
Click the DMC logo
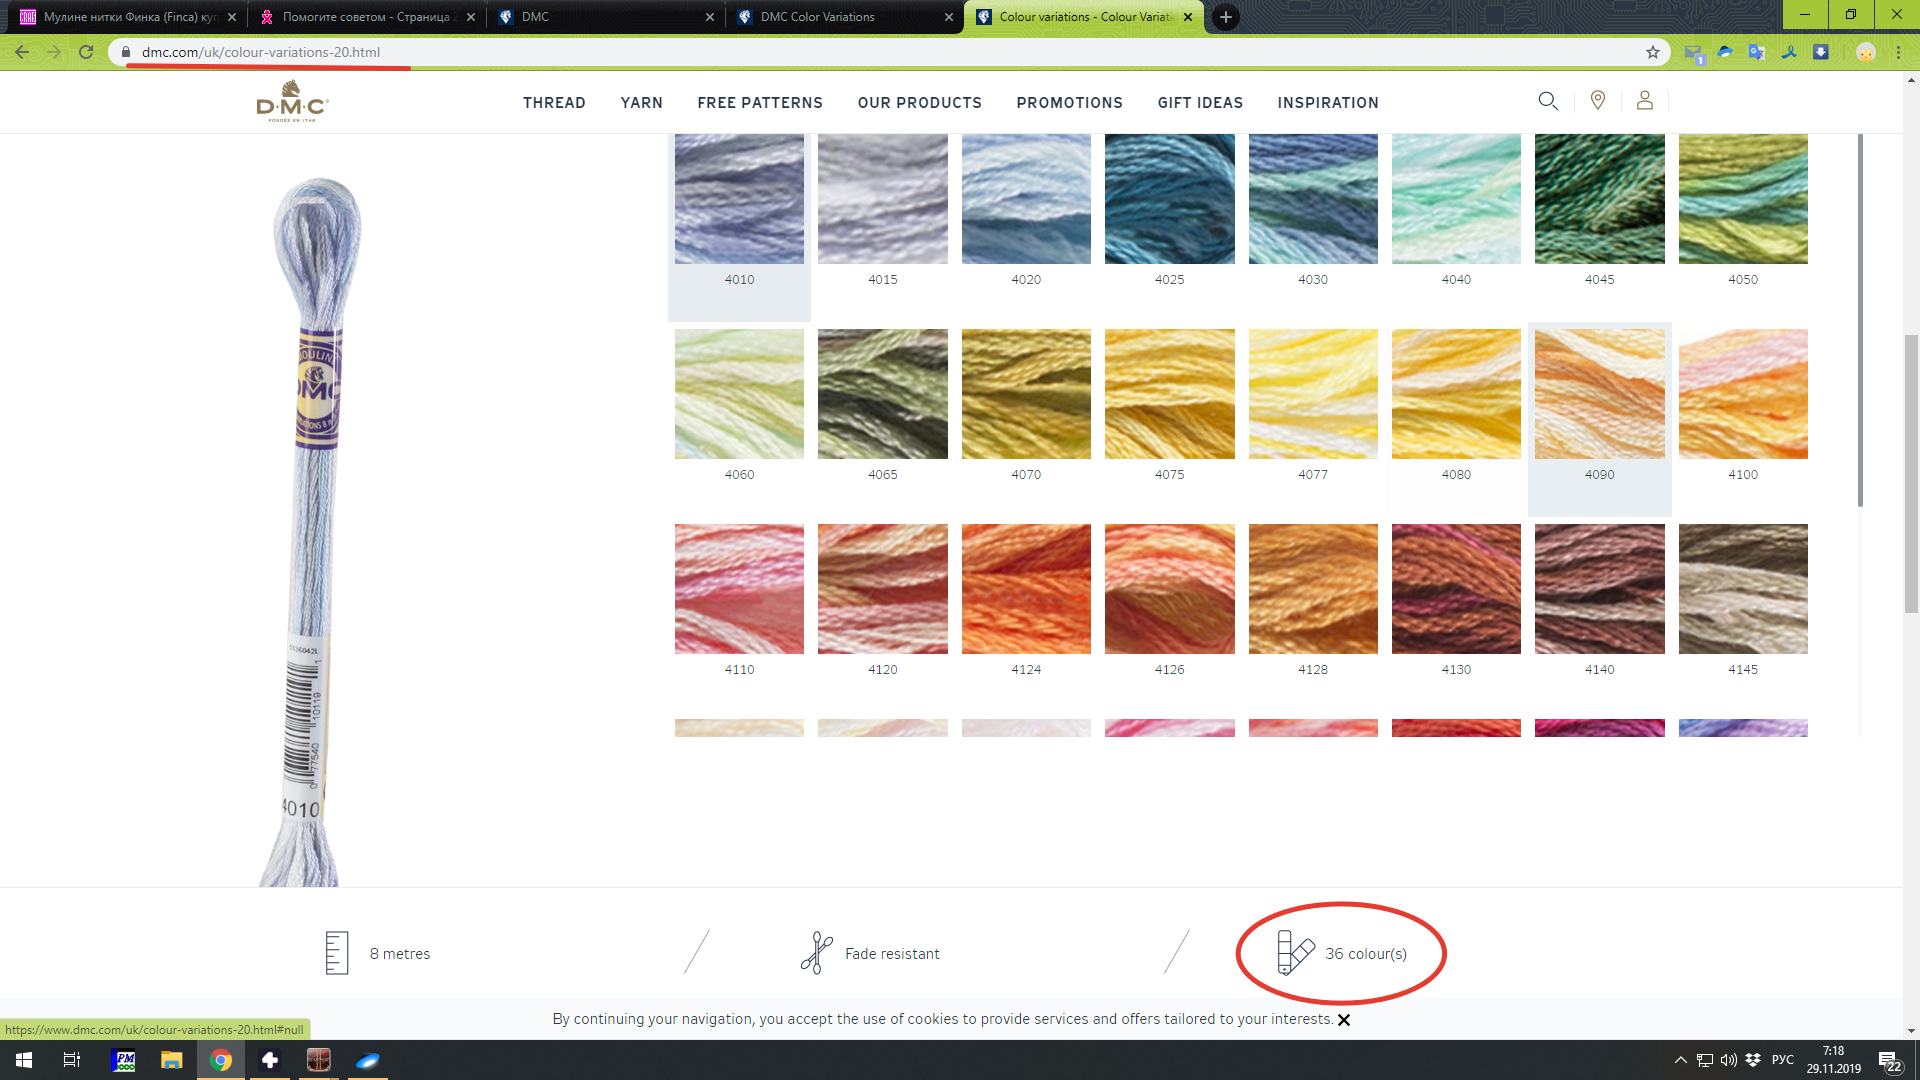pyautogui.click(x=291, y=102)
